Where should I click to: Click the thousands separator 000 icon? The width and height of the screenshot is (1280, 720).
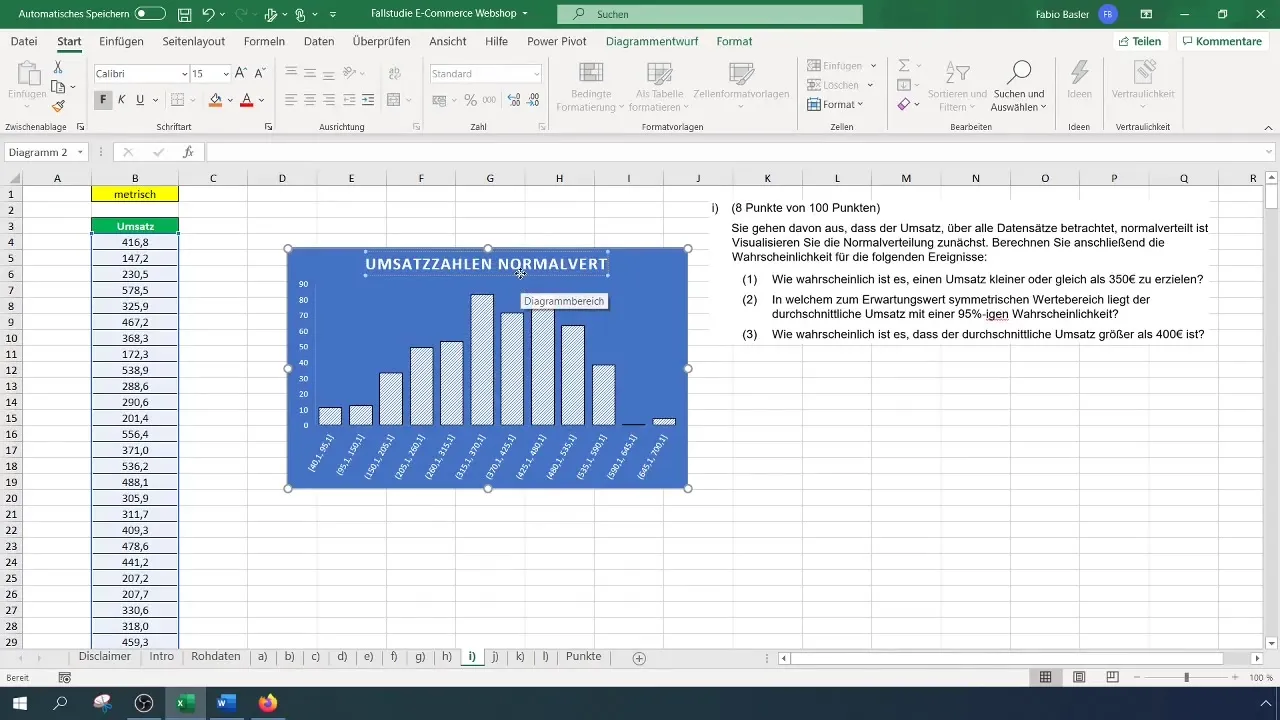489,100
